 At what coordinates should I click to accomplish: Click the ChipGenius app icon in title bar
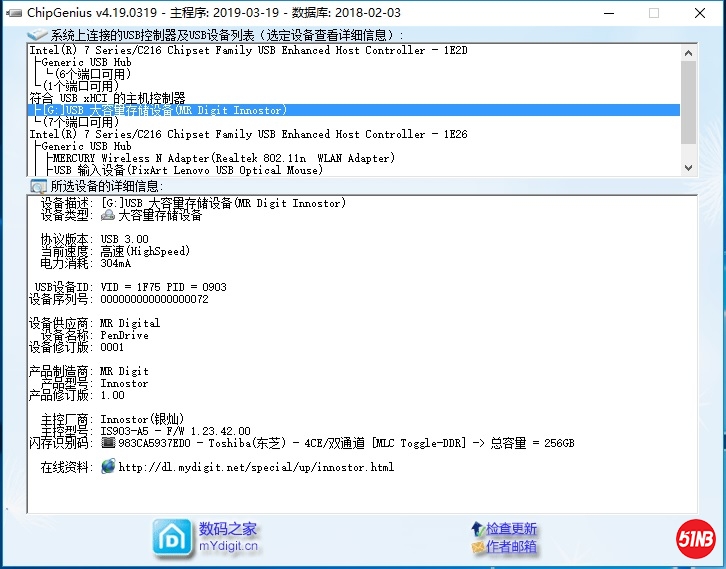coord(13,13)
